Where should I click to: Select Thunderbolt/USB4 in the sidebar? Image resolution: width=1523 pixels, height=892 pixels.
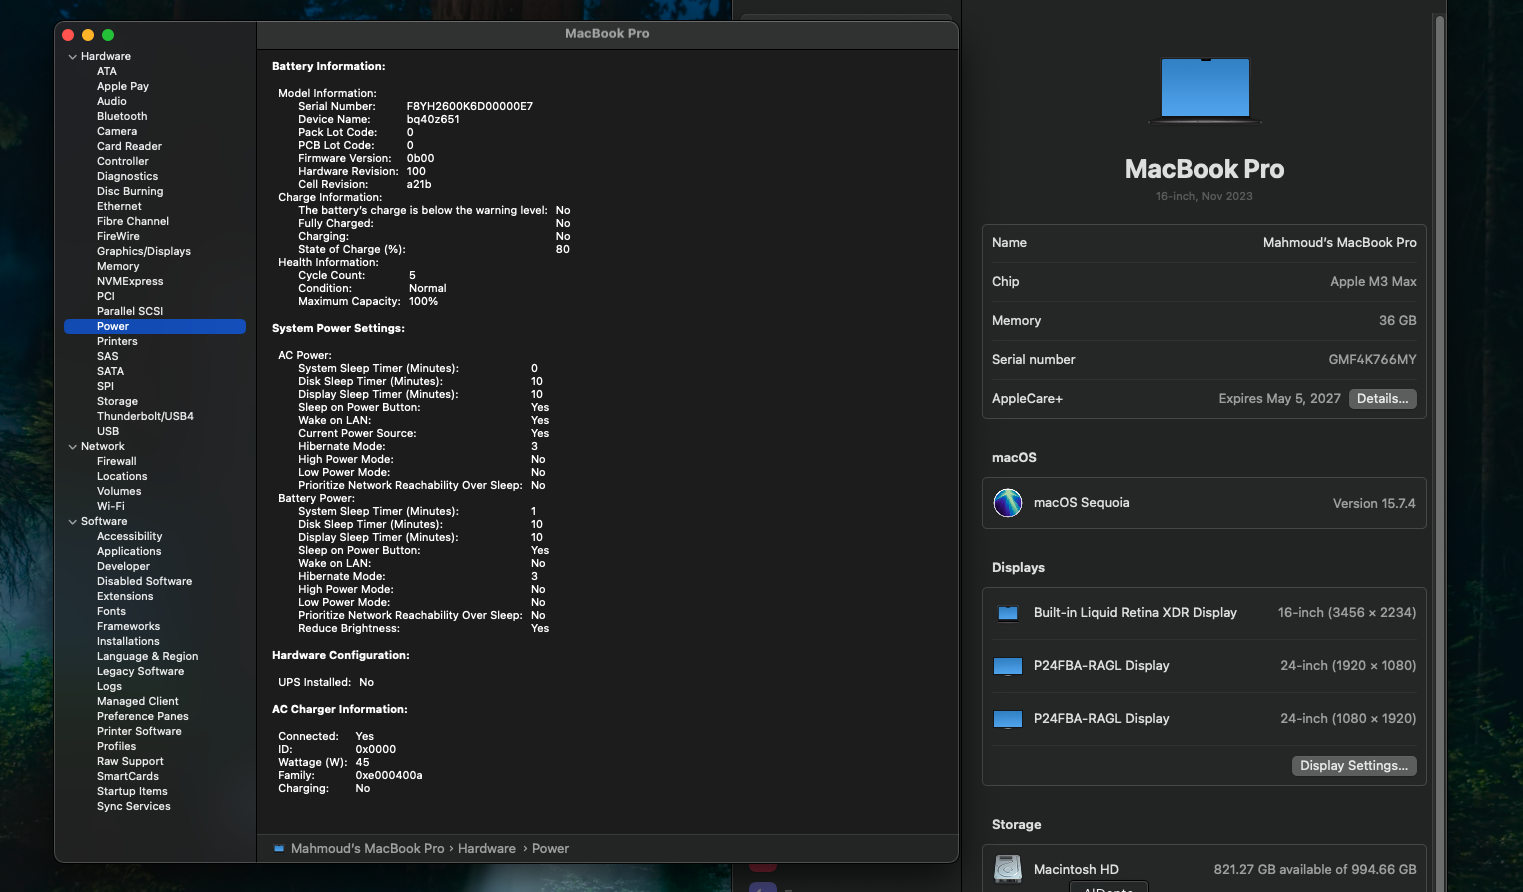coord(145,417)
